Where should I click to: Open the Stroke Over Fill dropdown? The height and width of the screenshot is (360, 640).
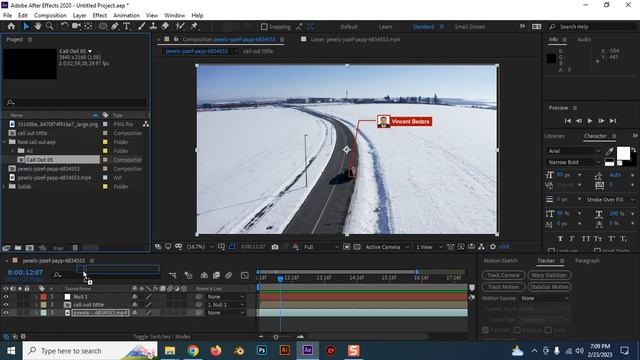click(x=610, y=200)
